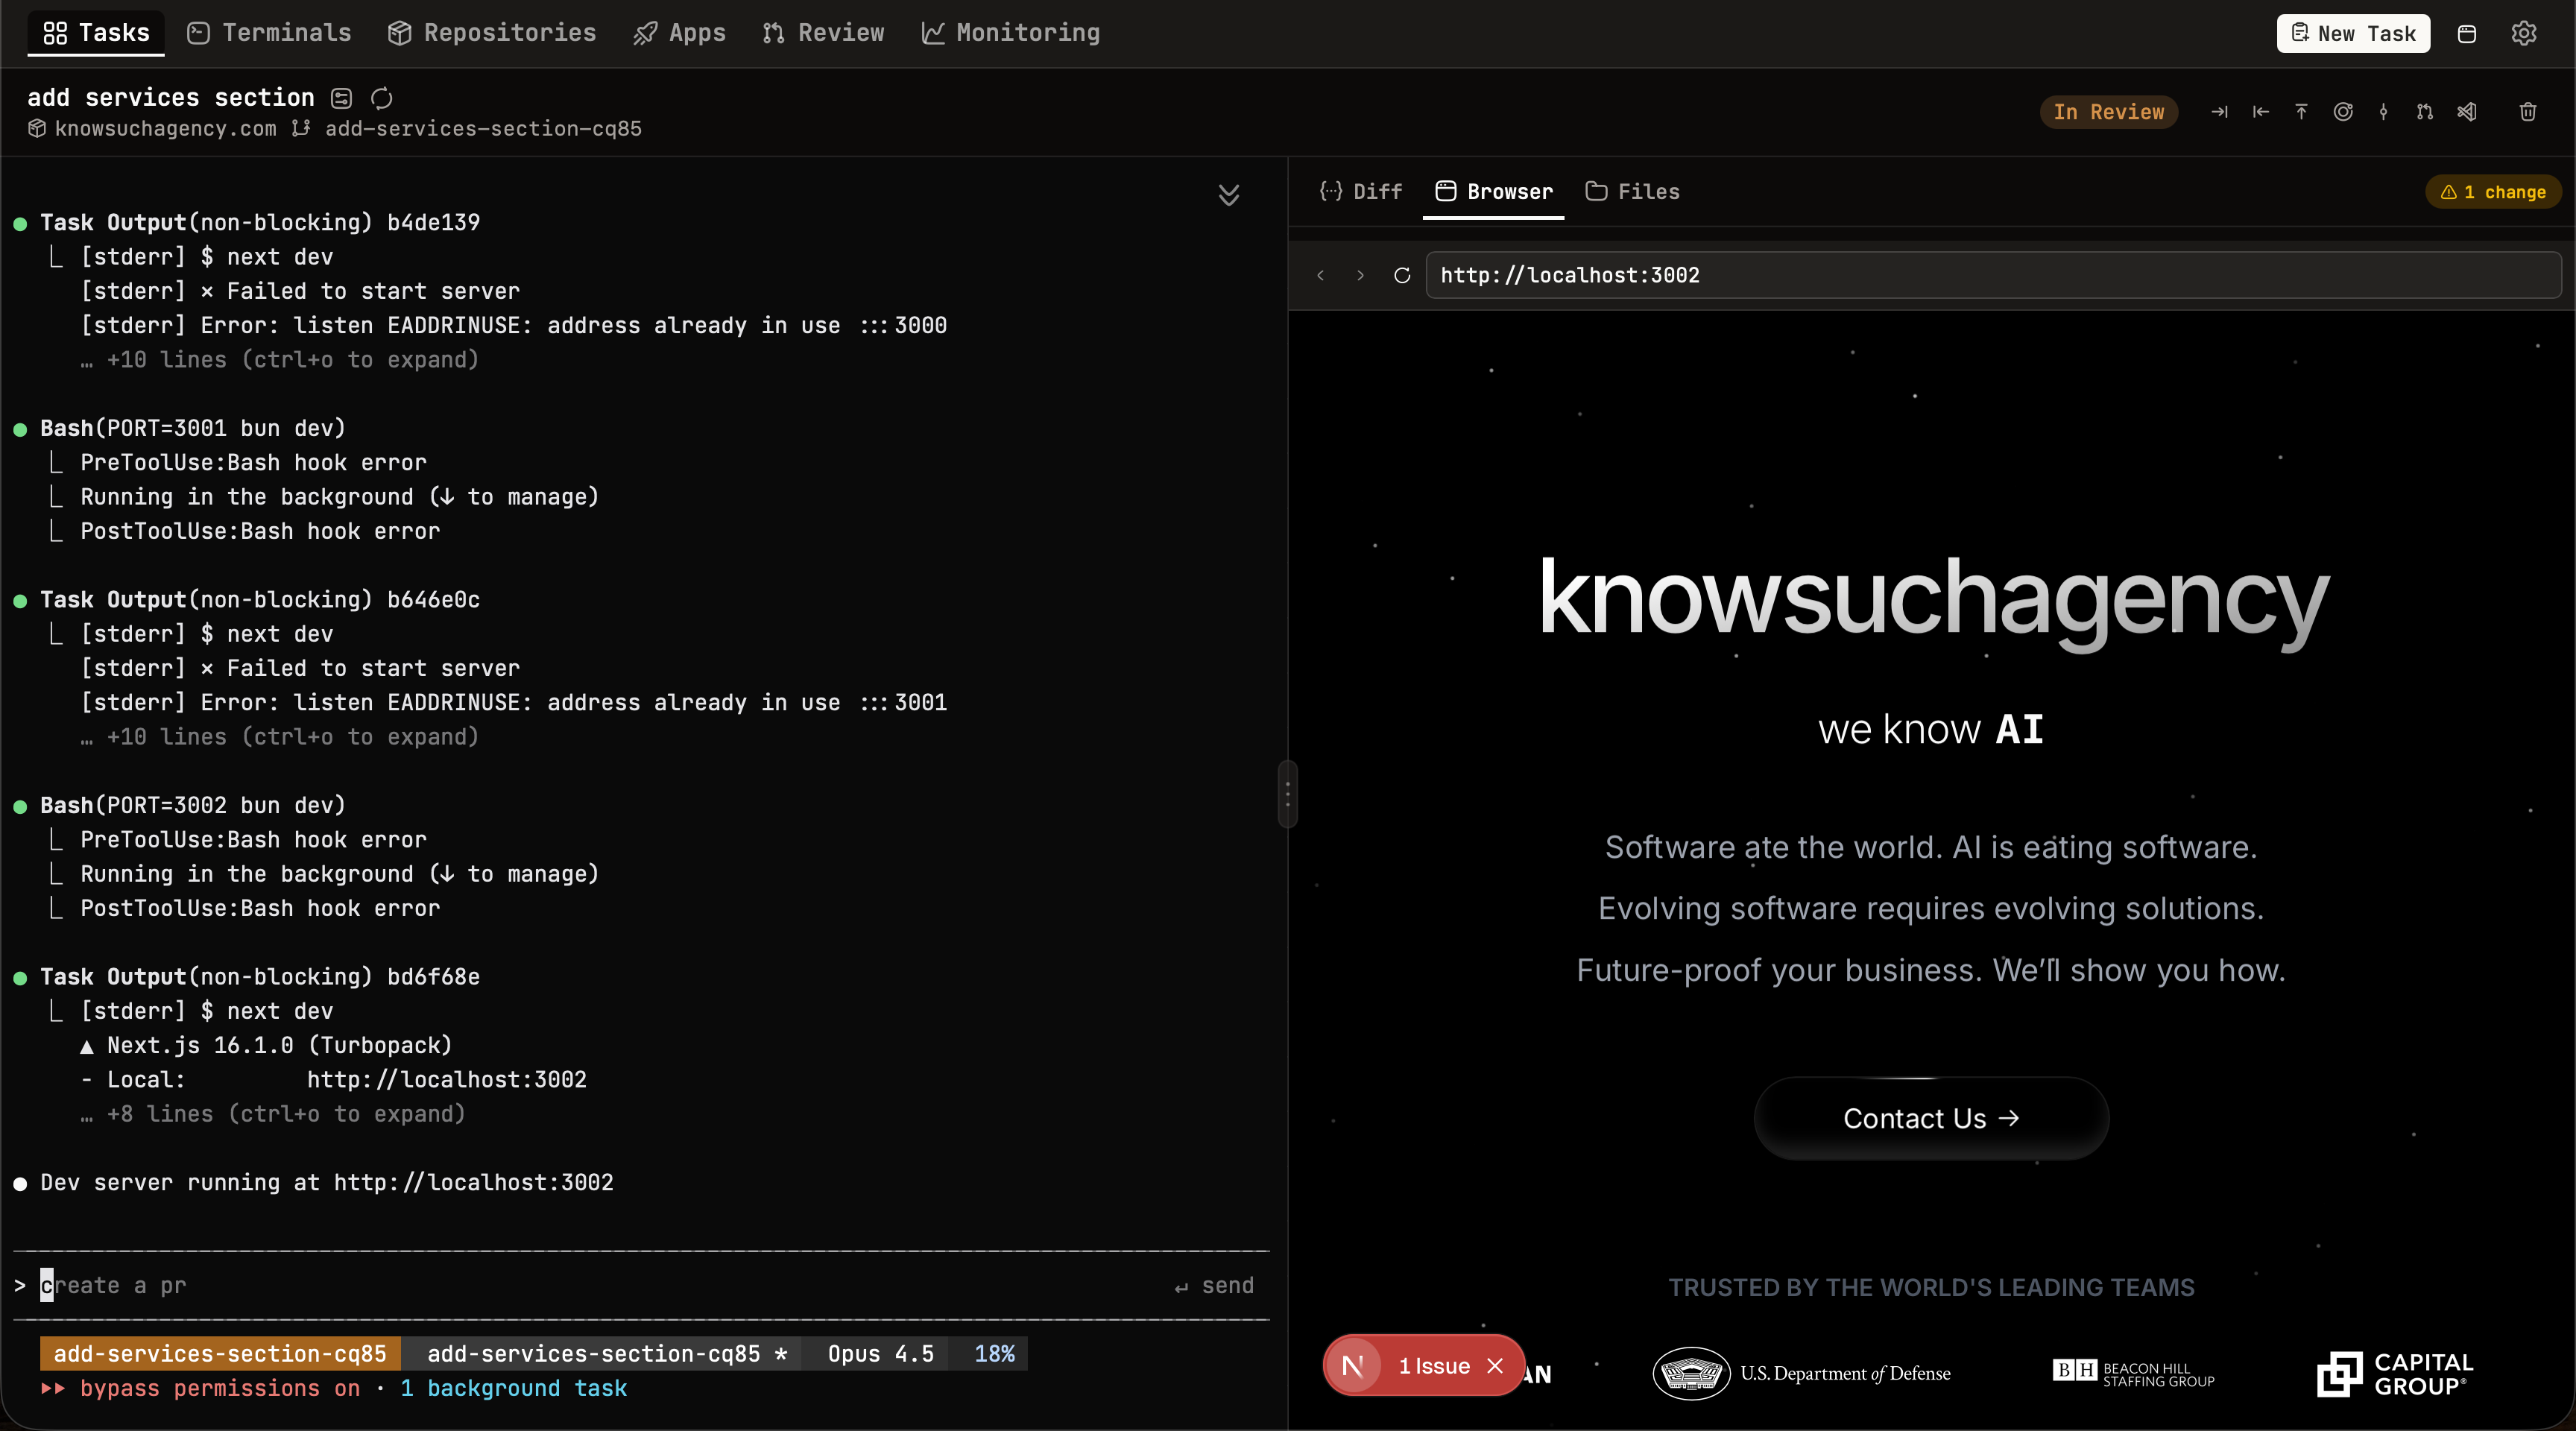Image resolution: width=2576 pixels, height=1431 pixels.
Task: Click the red N Next.js indicator
Action: [1353, 1365]
